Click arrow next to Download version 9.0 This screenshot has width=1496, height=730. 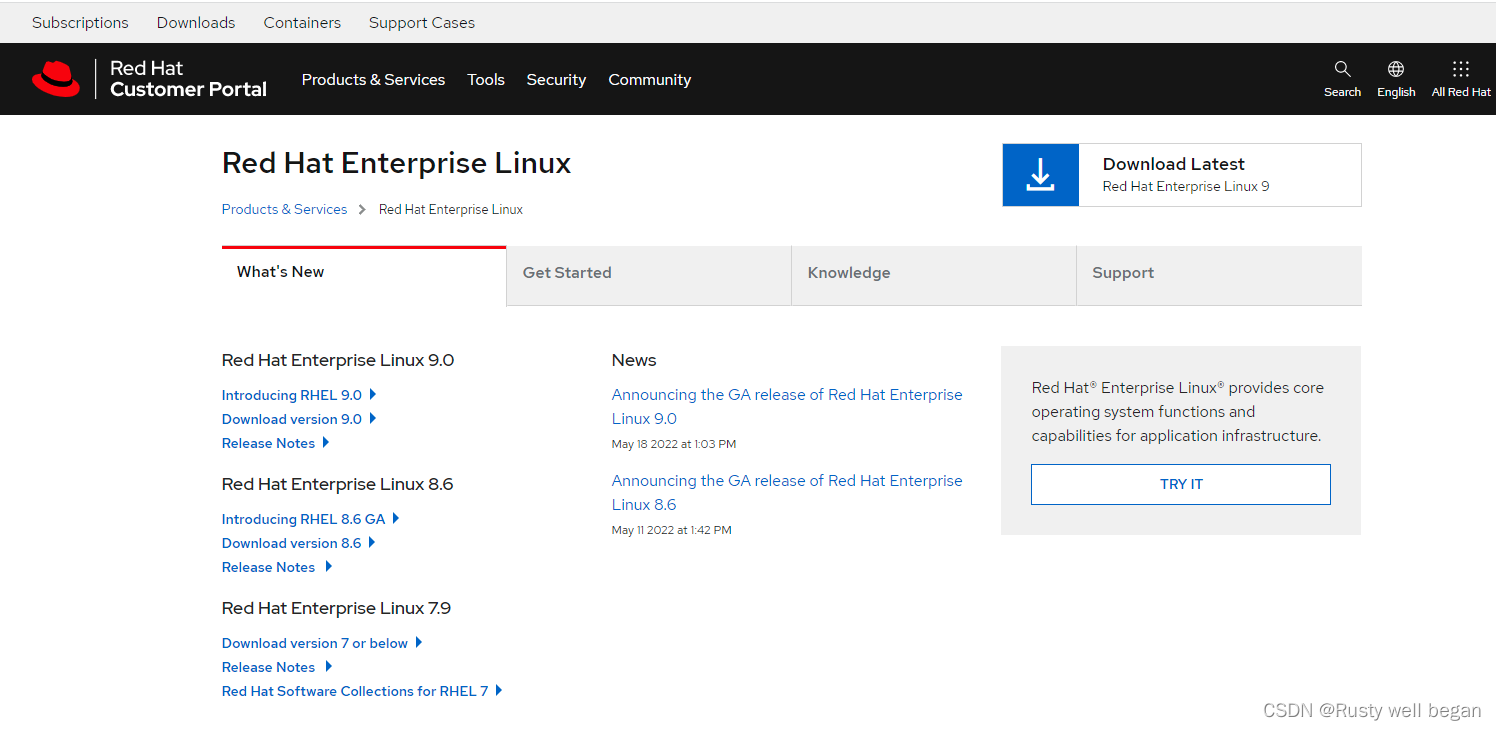click(x=373, y=418)
